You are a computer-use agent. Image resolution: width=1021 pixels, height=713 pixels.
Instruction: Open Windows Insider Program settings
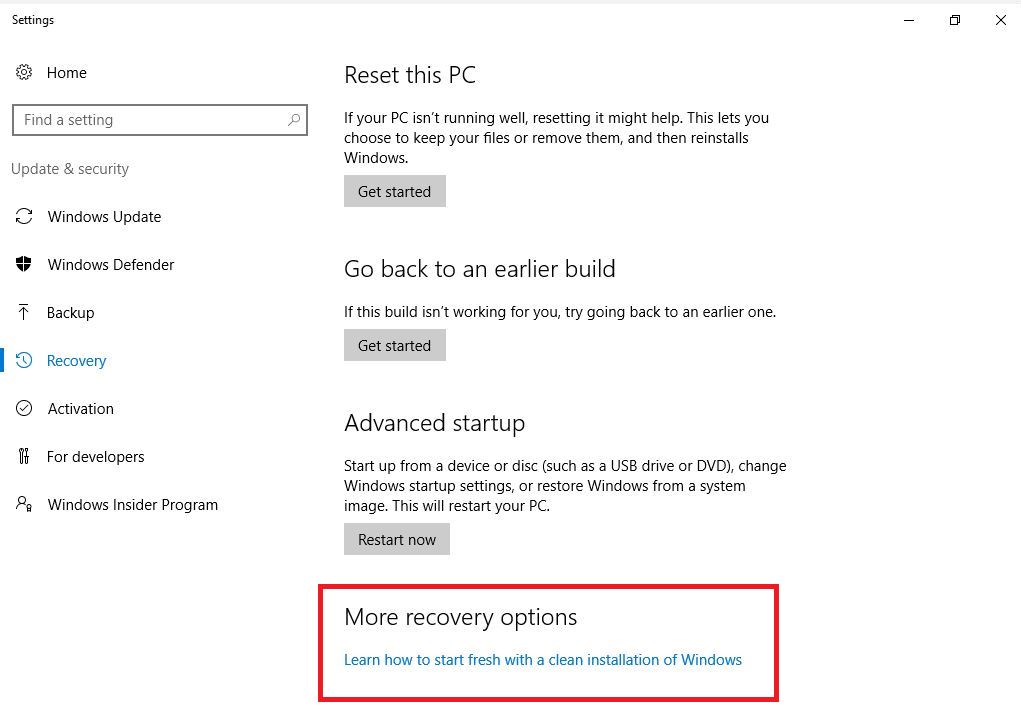click(x=133, y=505)
